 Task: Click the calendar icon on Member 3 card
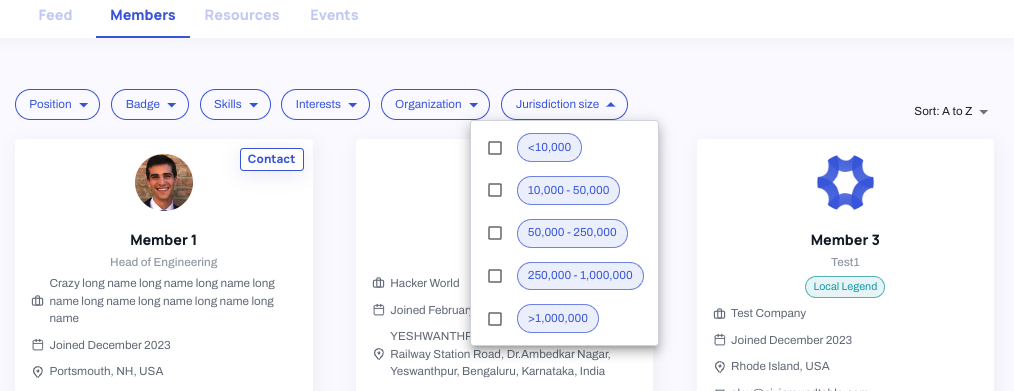point(719,340)
